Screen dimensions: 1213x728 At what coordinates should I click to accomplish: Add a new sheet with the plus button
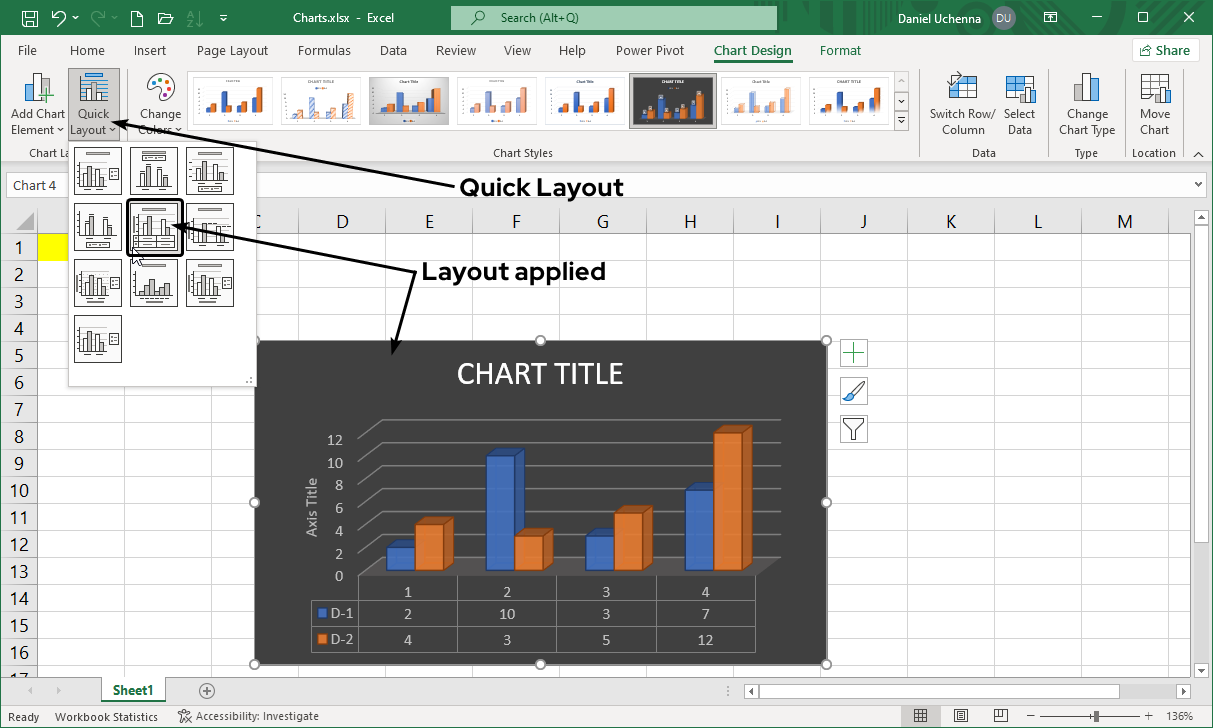coord(206,690)
